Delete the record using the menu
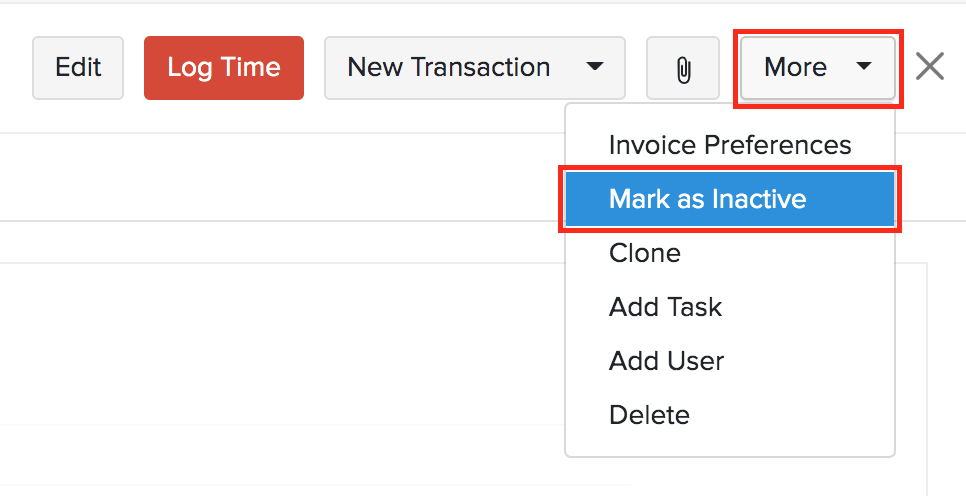Image resolution: width=966 pixels, height=496 pixels. tap(649, 414)
